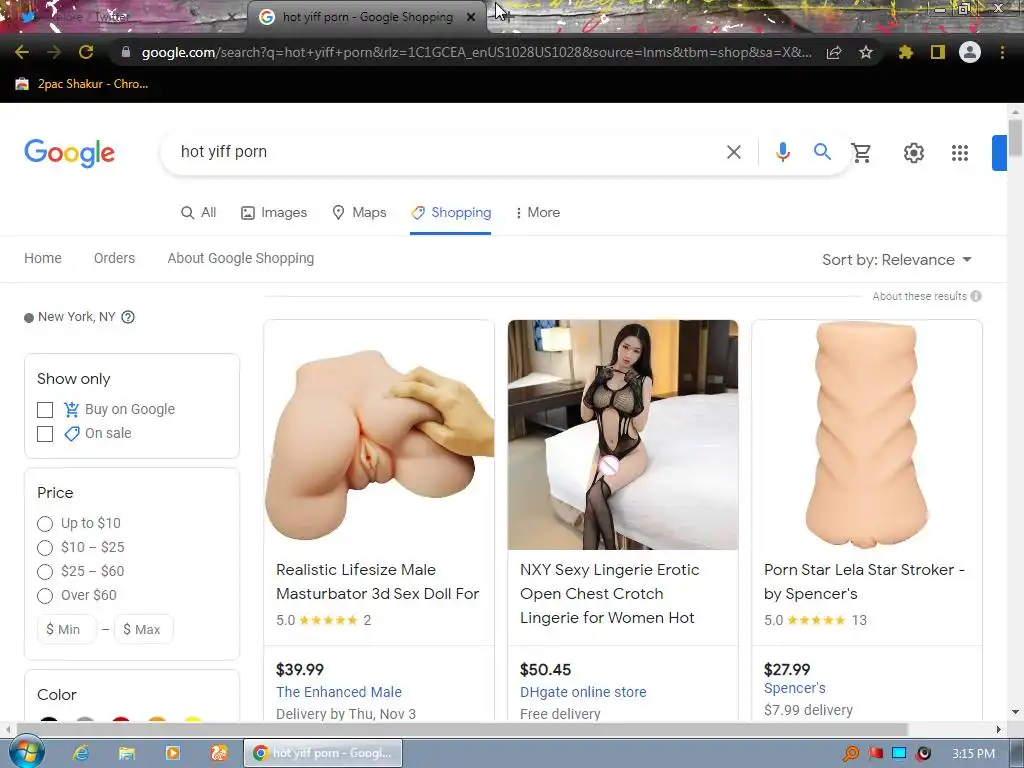Open The Enhanced Male store link
This screenshot has width=1024, height=768.
pos(338,692)
